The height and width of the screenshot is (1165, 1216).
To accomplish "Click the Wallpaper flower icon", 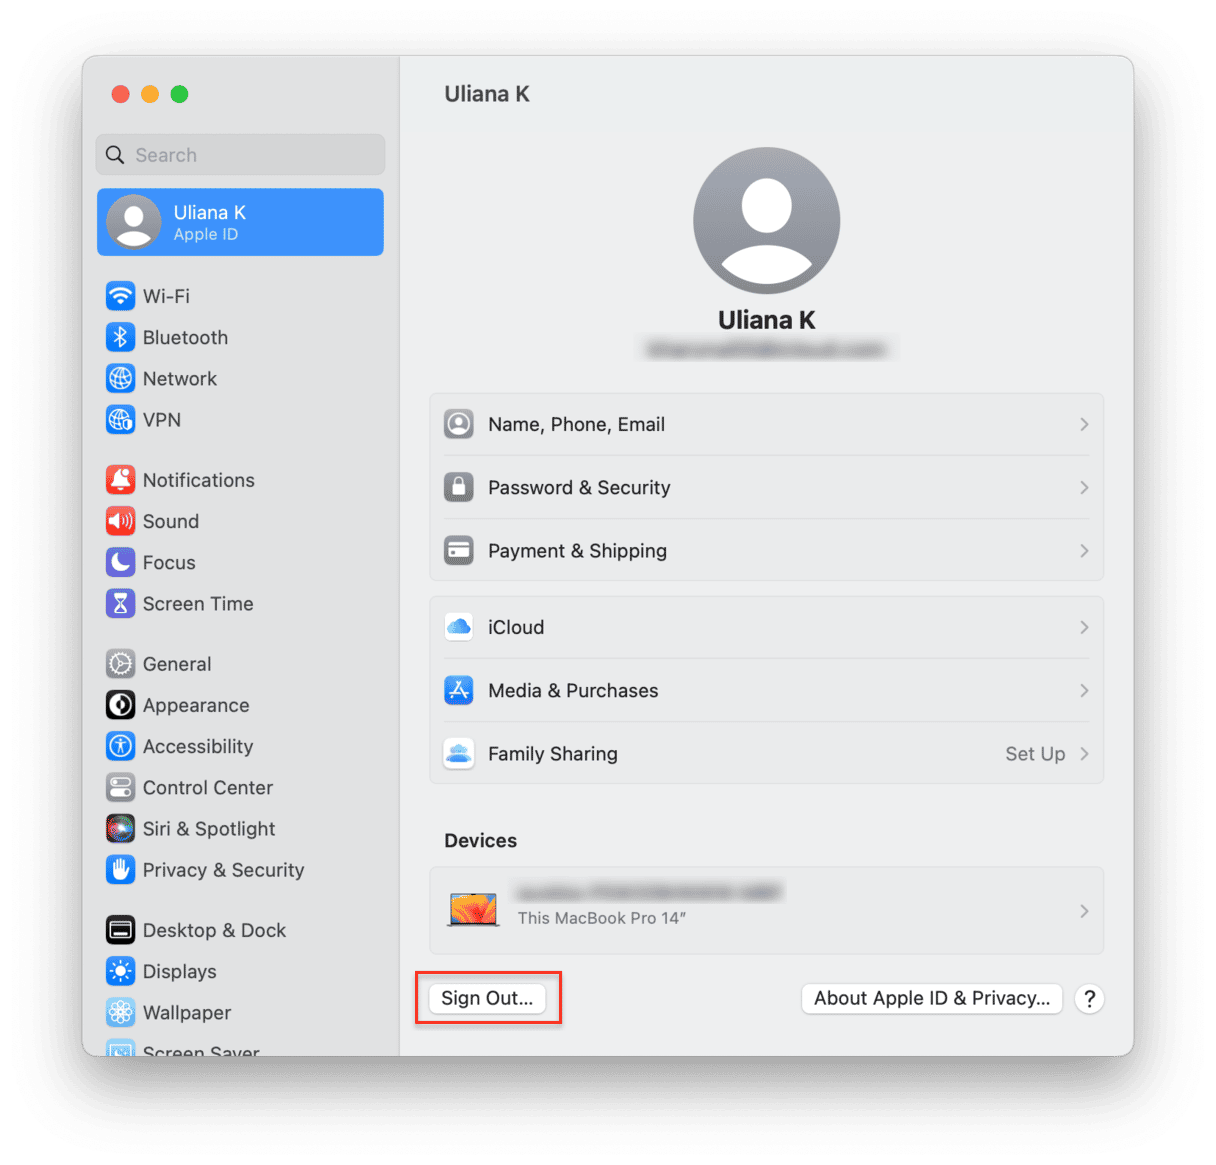I will click(x=120, y=1012).
